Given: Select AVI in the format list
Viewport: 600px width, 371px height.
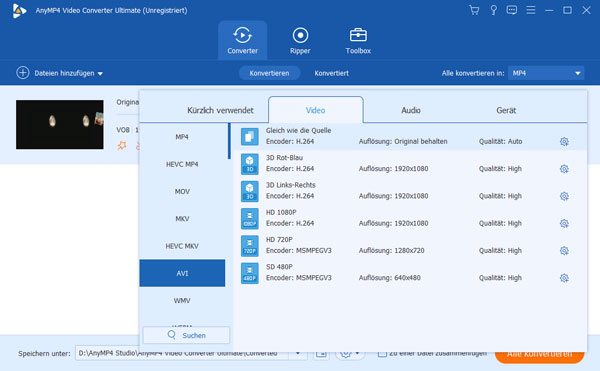Looking at the screenshot, I should pos(182,273).
